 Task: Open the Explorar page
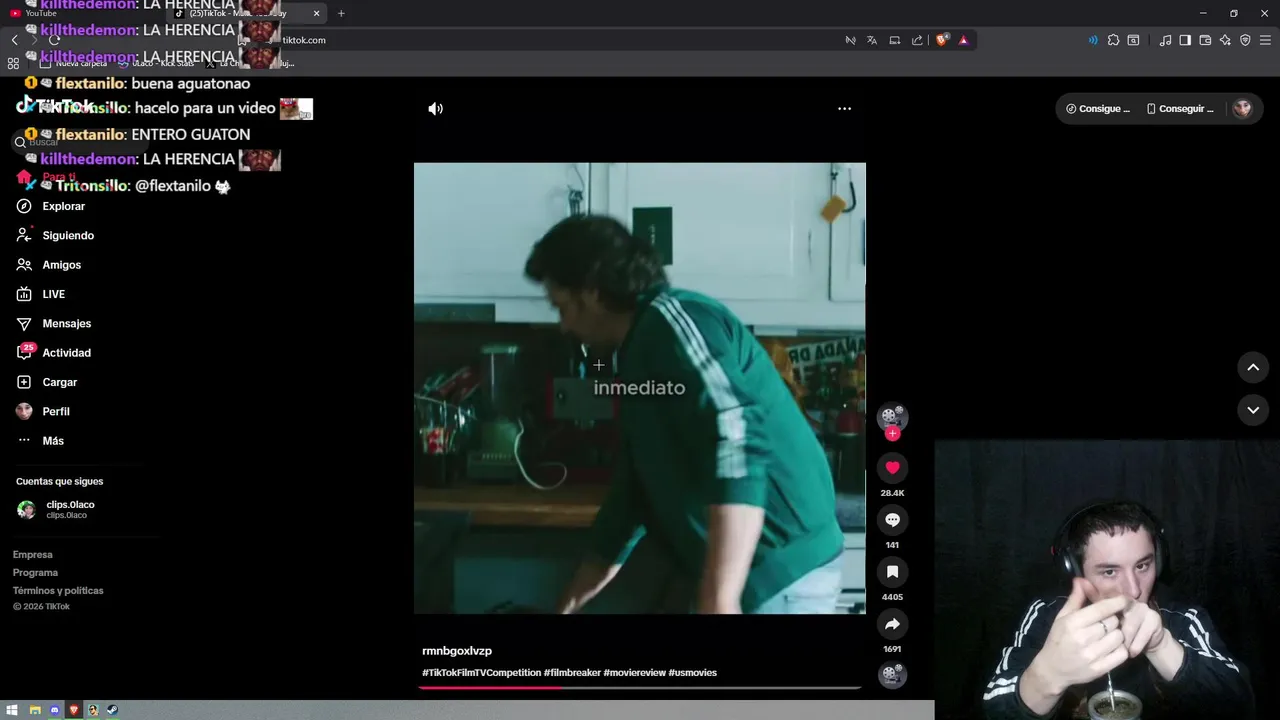click(51, 206)
